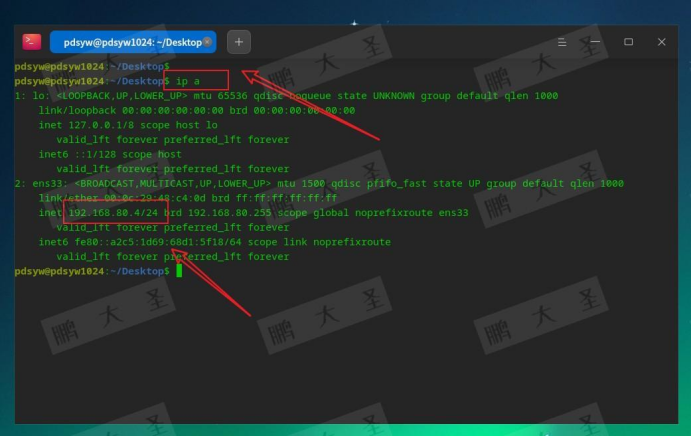692x436 pixels.
Task: Click the '2: ens33:' interface line
Action: [x=320, y=183]
